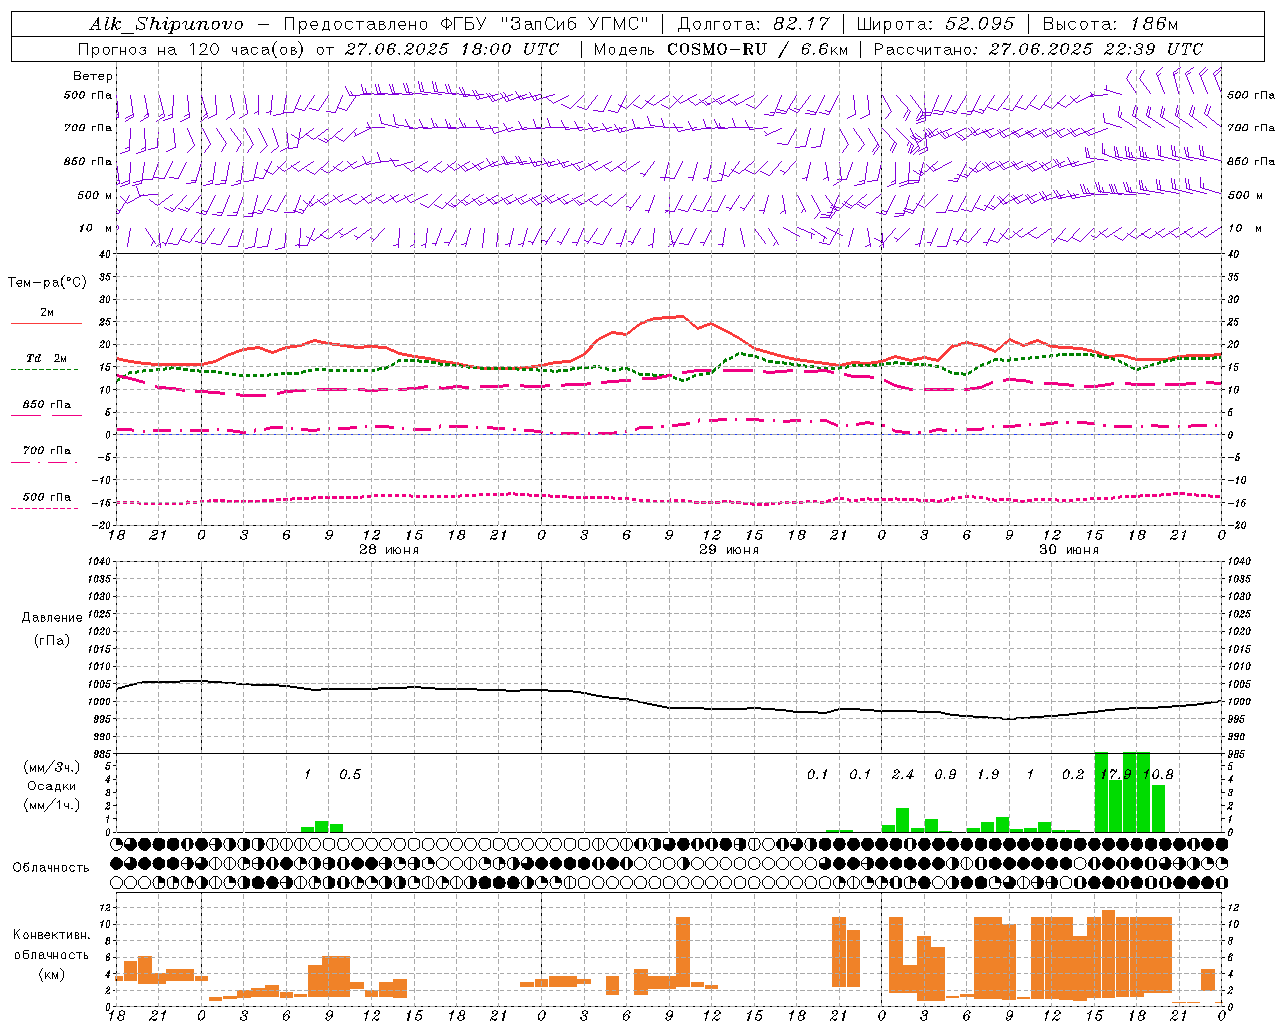Click the precipitation value 2.4
The image size is (1280, 1024).
[x=903, y=775]
